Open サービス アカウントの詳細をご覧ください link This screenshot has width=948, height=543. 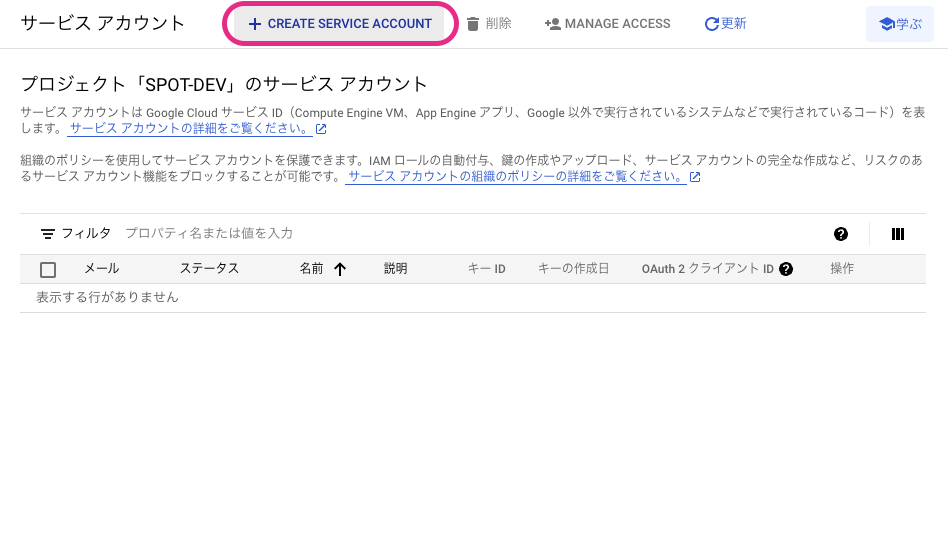(x=190, y=129)
